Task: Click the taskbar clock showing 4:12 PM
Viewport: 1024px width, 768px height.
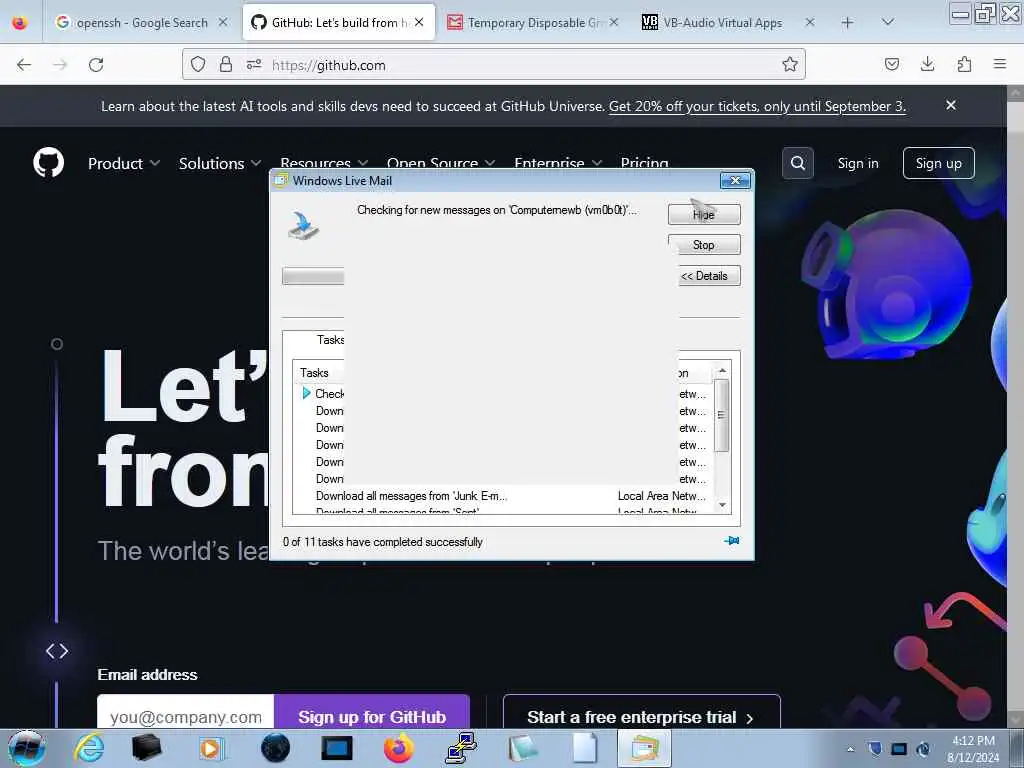Action: point(973,749)
